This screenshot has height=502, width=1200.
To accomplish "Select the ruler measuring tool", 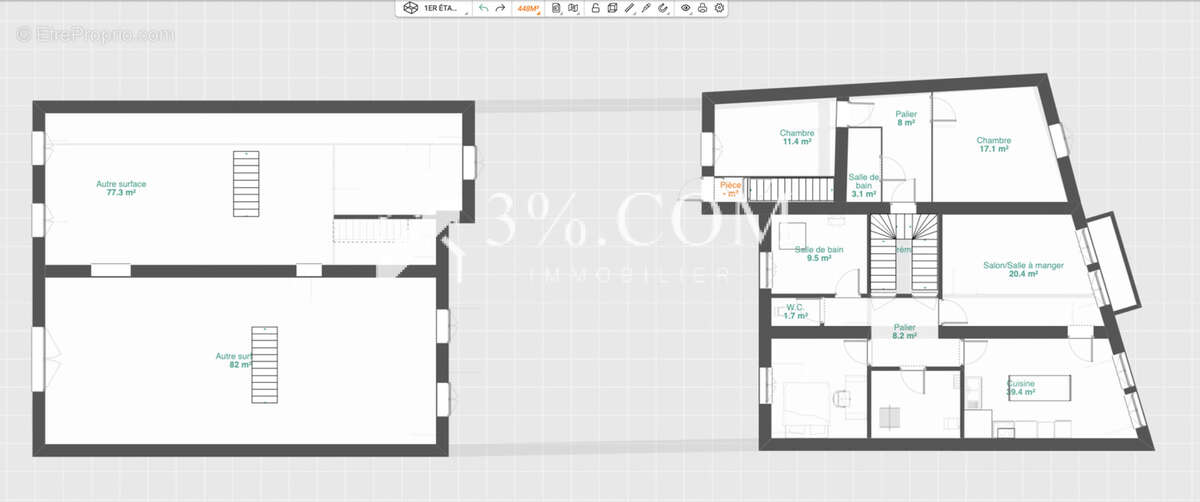I will click(629, 8).
